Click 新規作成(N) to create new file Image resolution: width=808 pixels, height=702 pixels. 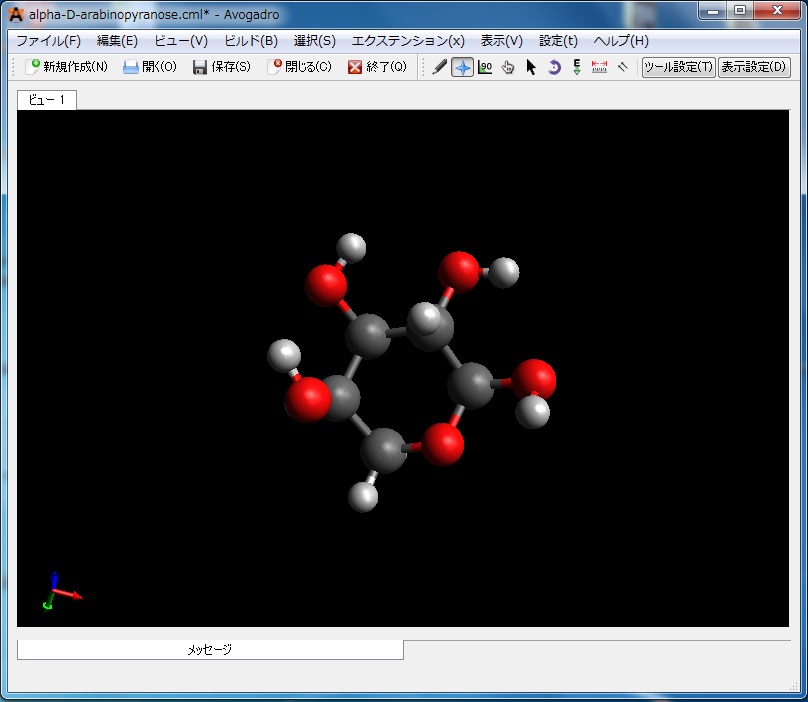tap(66, 67)
